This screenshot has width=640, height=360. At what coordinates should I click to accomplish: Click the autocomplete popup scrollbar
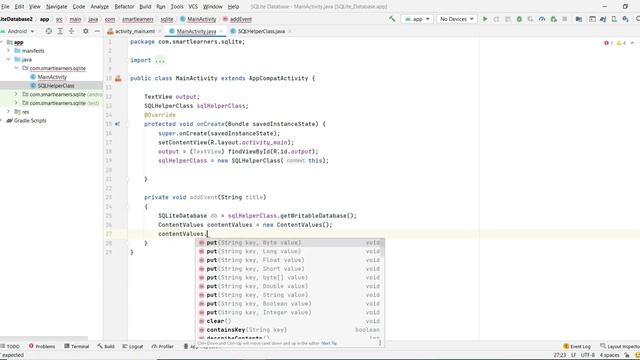point(382,248)
